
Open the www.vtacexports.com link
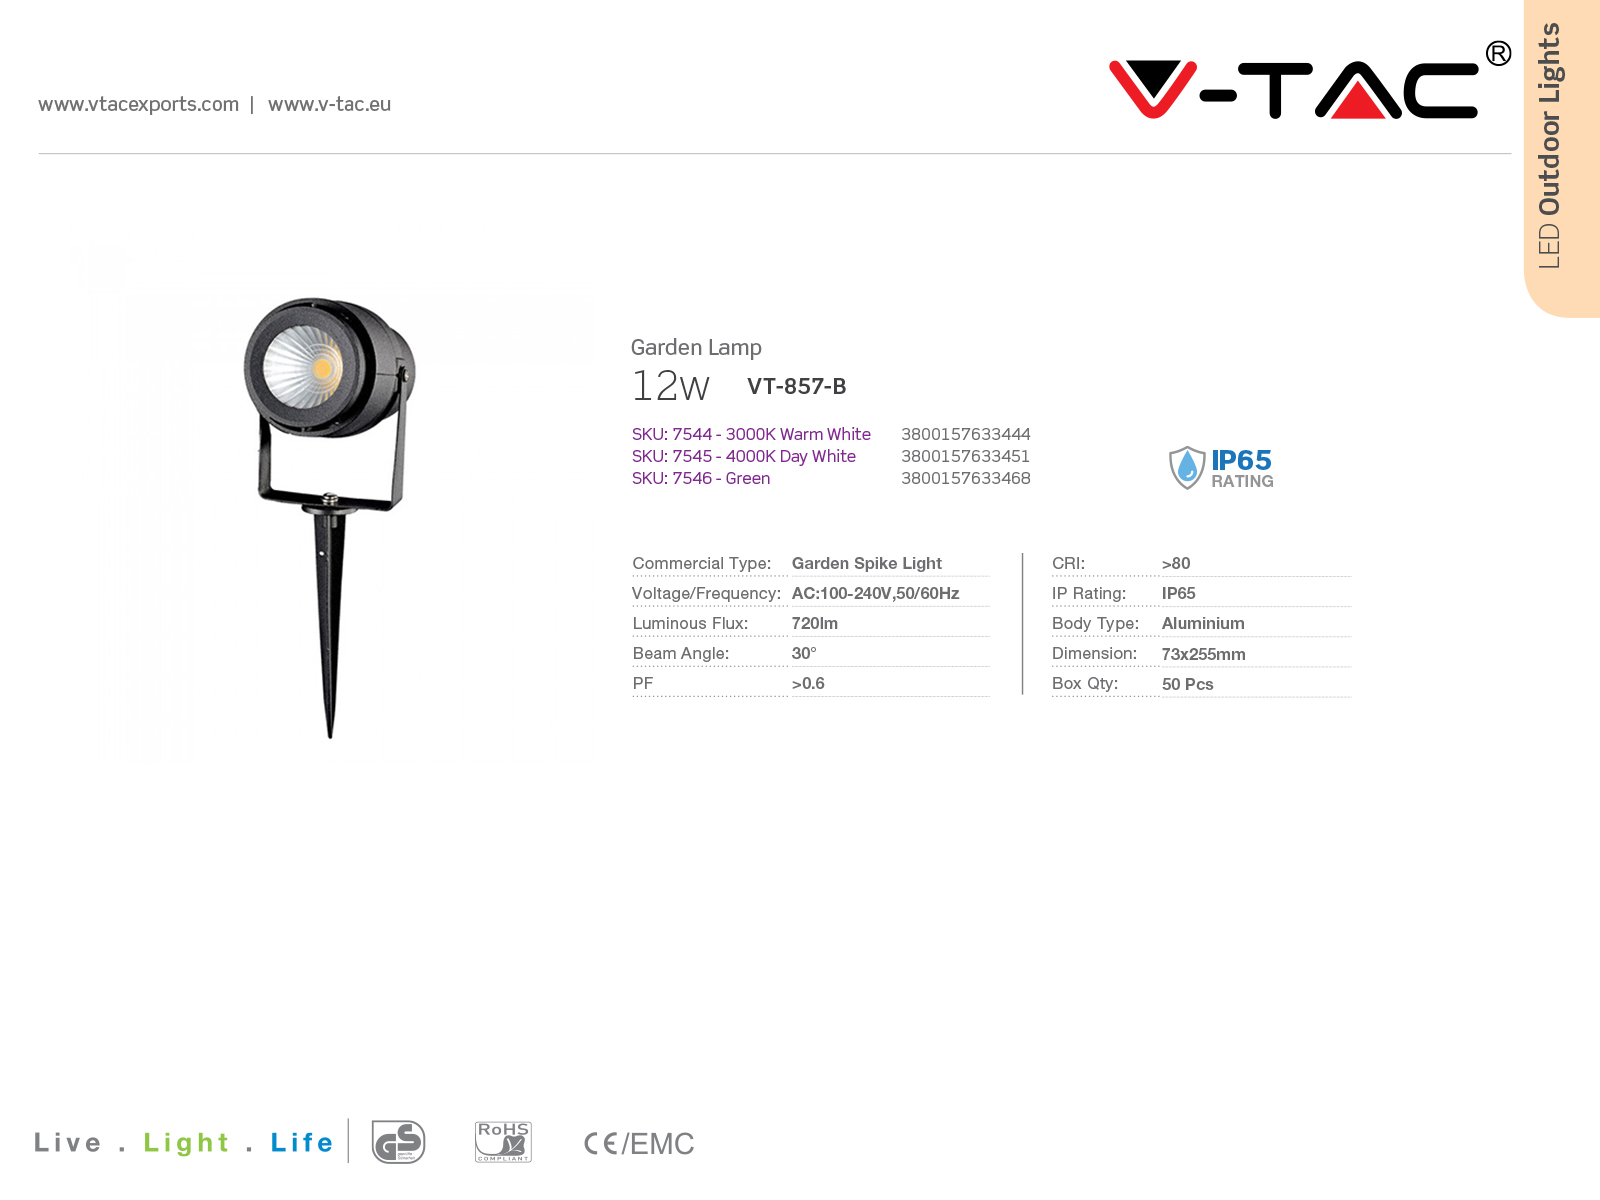coord(138,104)
